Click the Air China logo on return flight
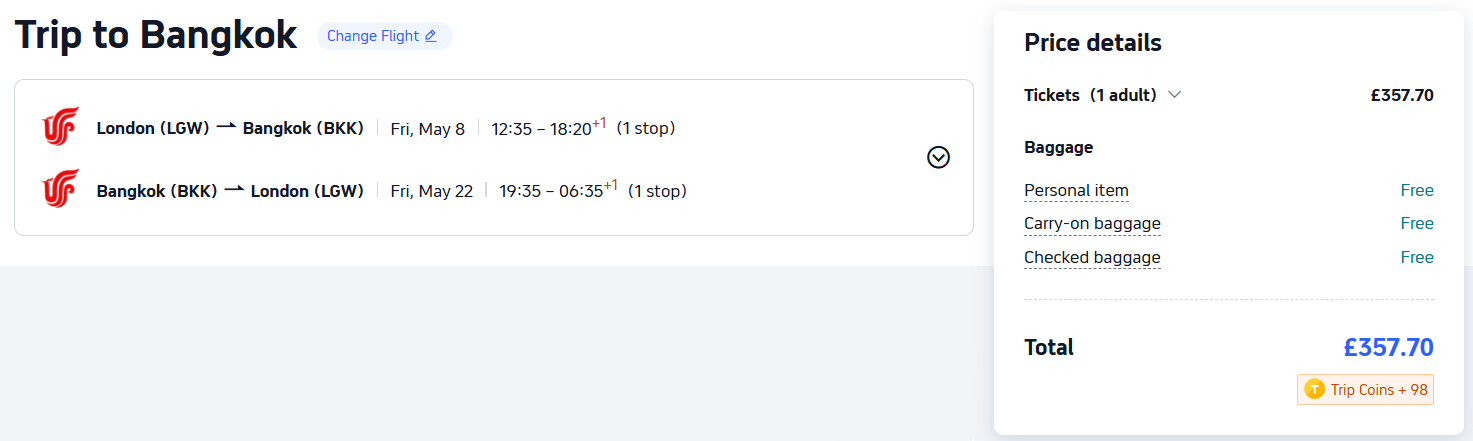The image size is (1473, 441). coord(60,190)
